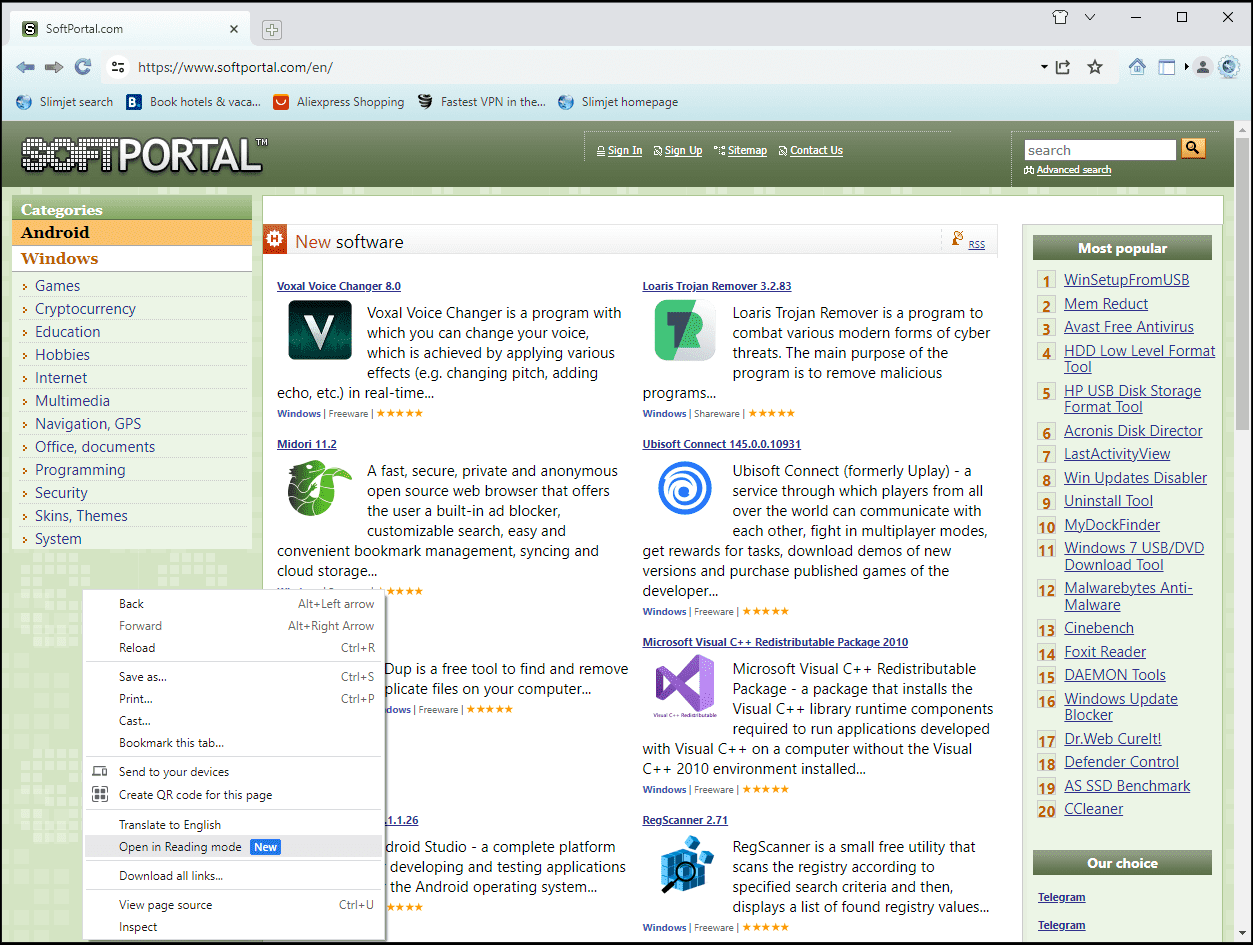Screen dimensions: 1253x945
Task: Open the site information icon in the address bar
Action: pos(118,67)
